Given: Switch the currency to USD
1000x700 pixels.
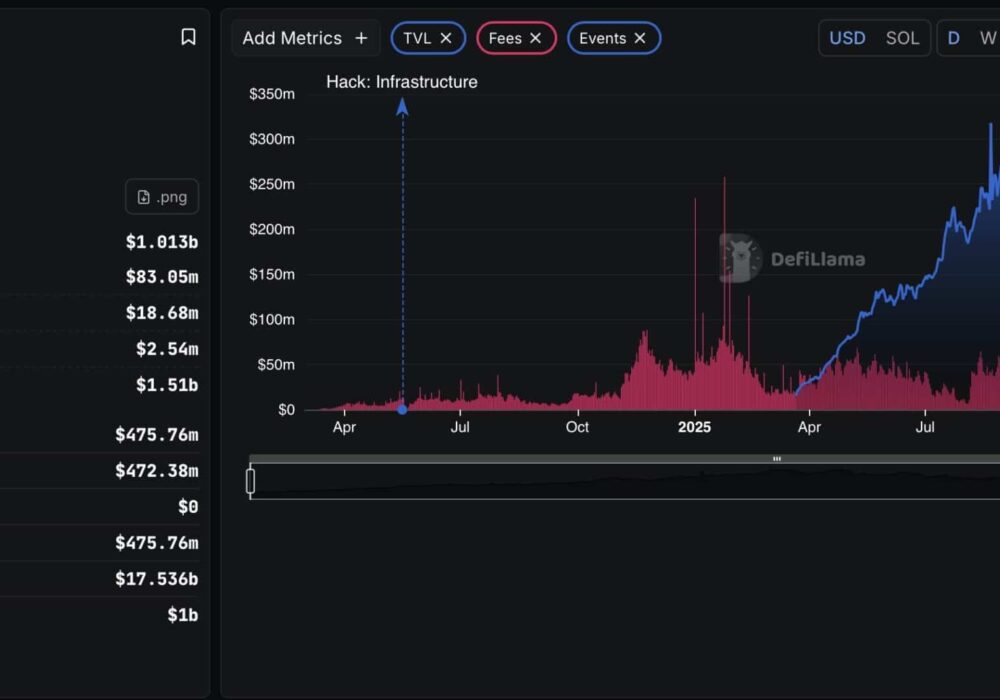Looking at the screenshot, I should (847, 38).
